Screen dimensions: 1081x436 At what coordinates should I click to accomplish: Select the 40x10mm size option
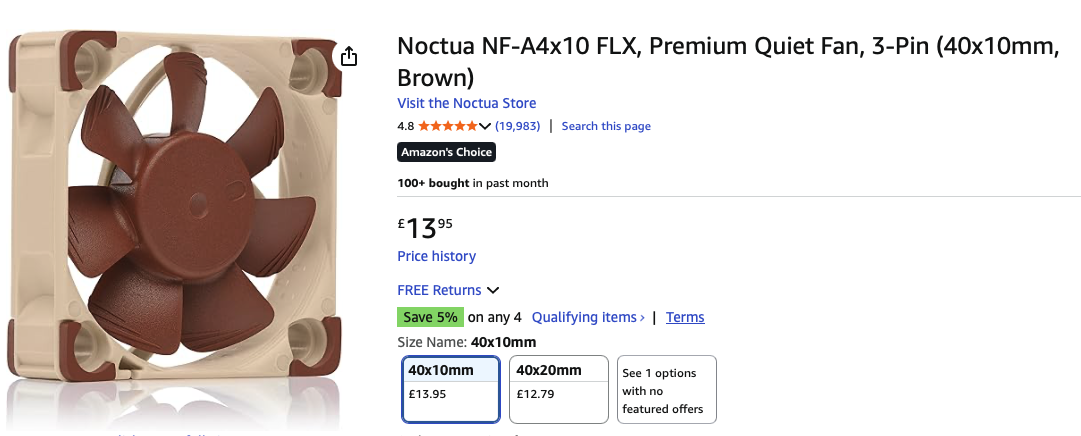[450, 389]
